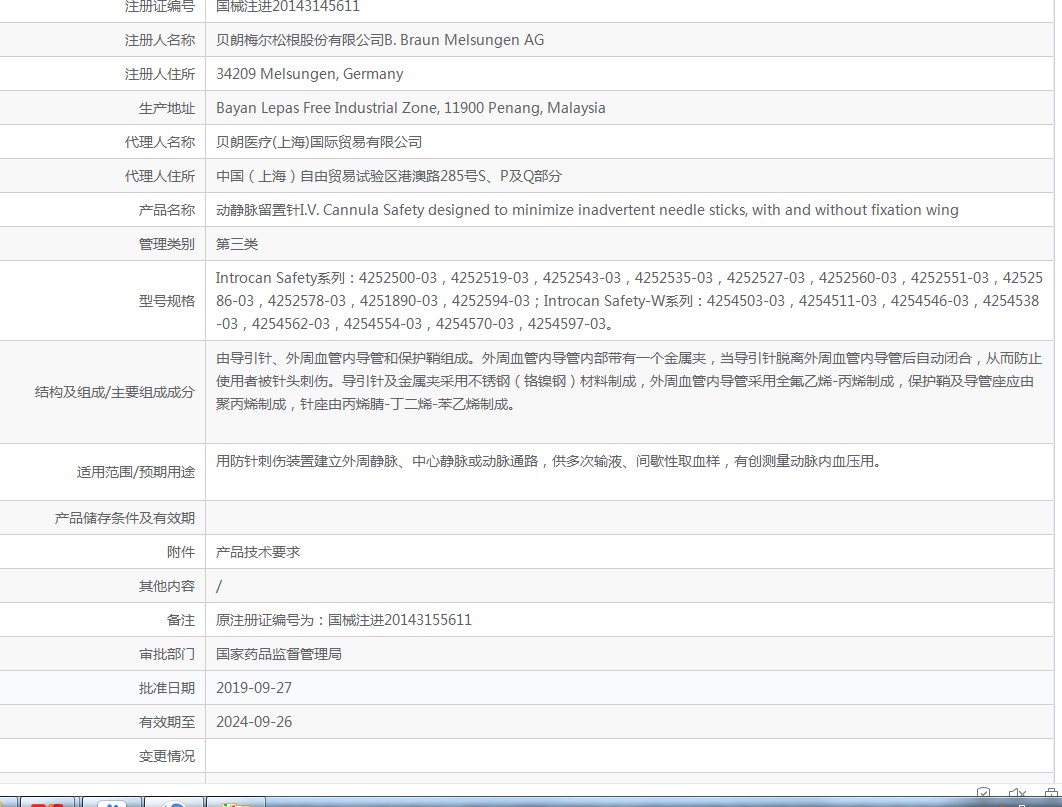Click the 附件 row label
1062x807 pixels.
point(181,552)
